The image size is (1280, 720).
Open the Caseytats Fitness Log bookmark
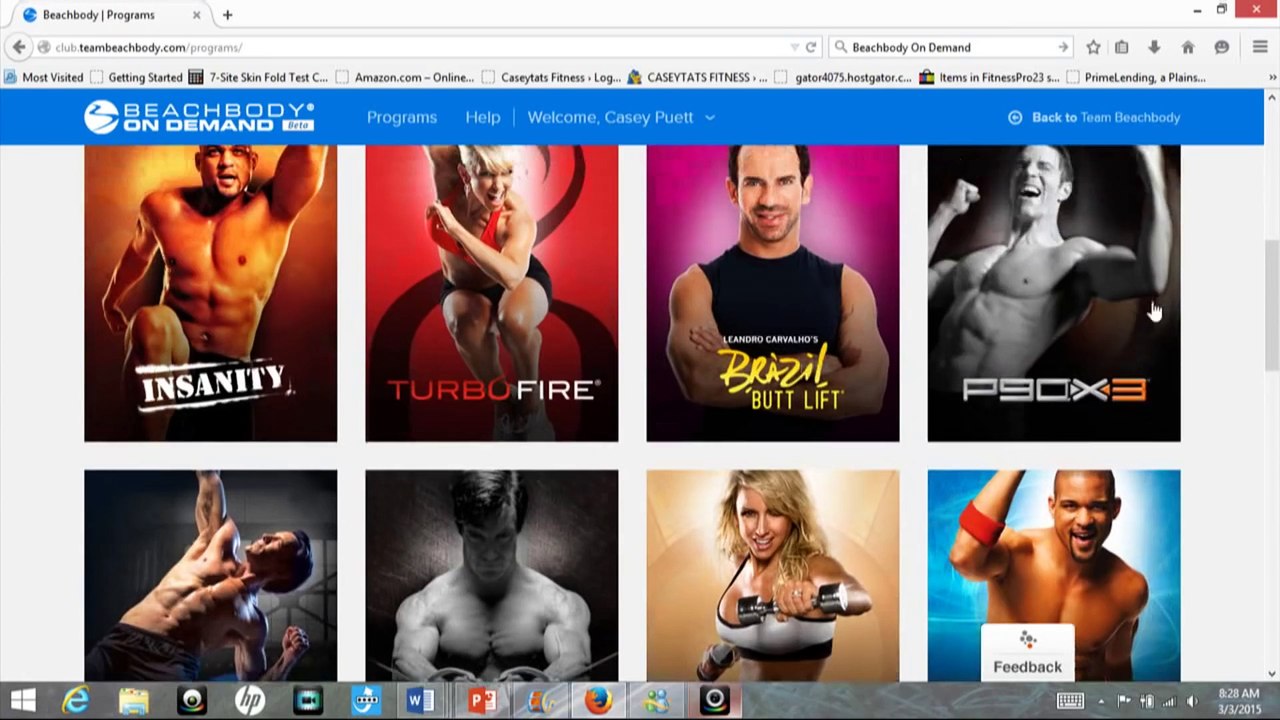(551, 77)
